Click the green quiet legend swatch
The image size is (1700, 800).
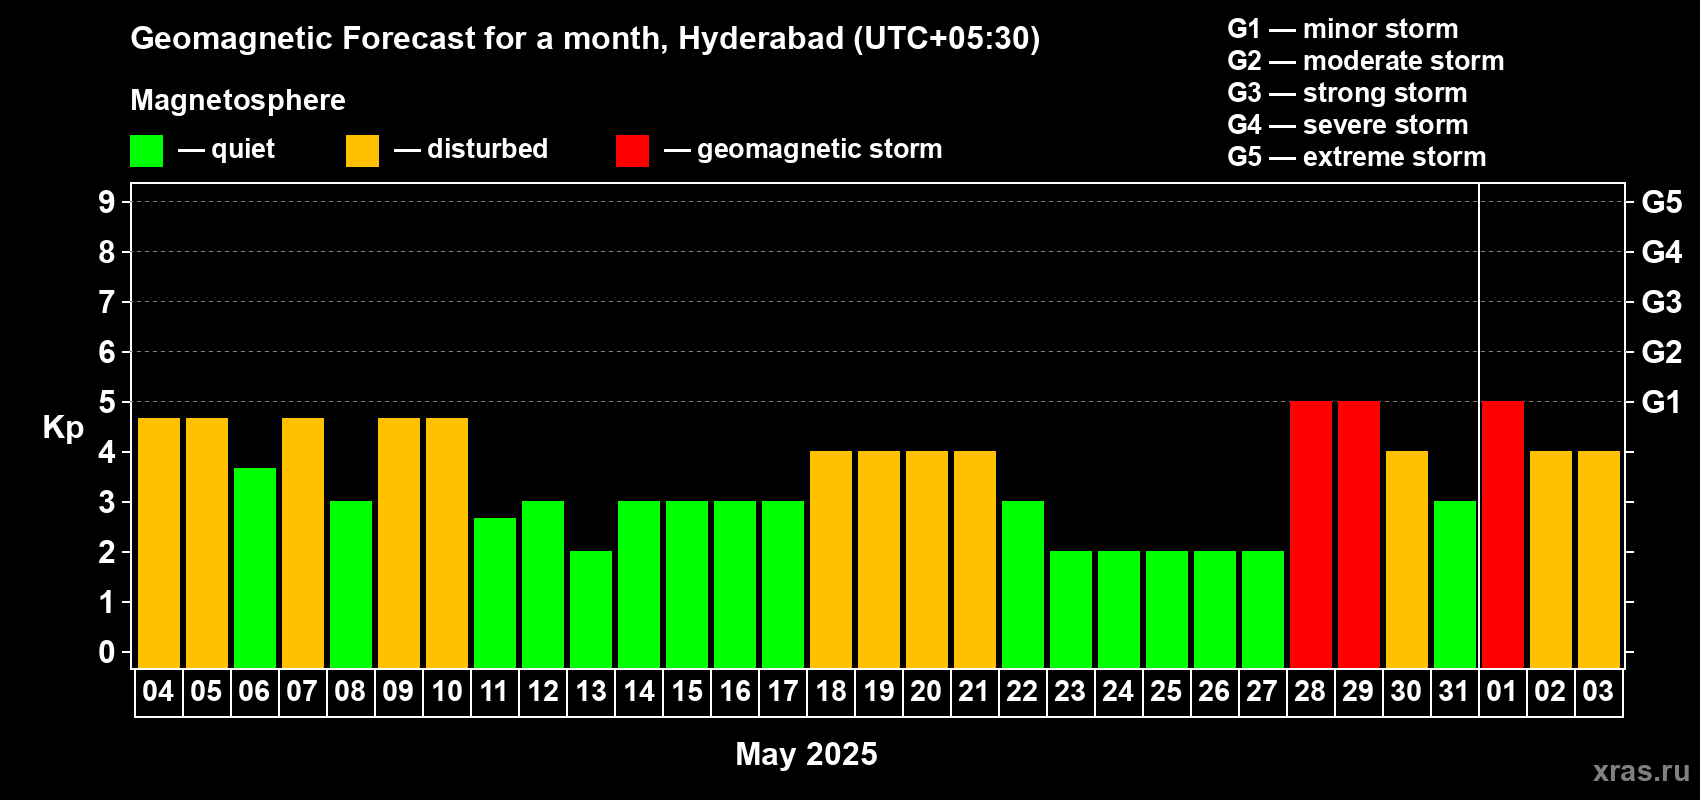click(x=147, y=151)
